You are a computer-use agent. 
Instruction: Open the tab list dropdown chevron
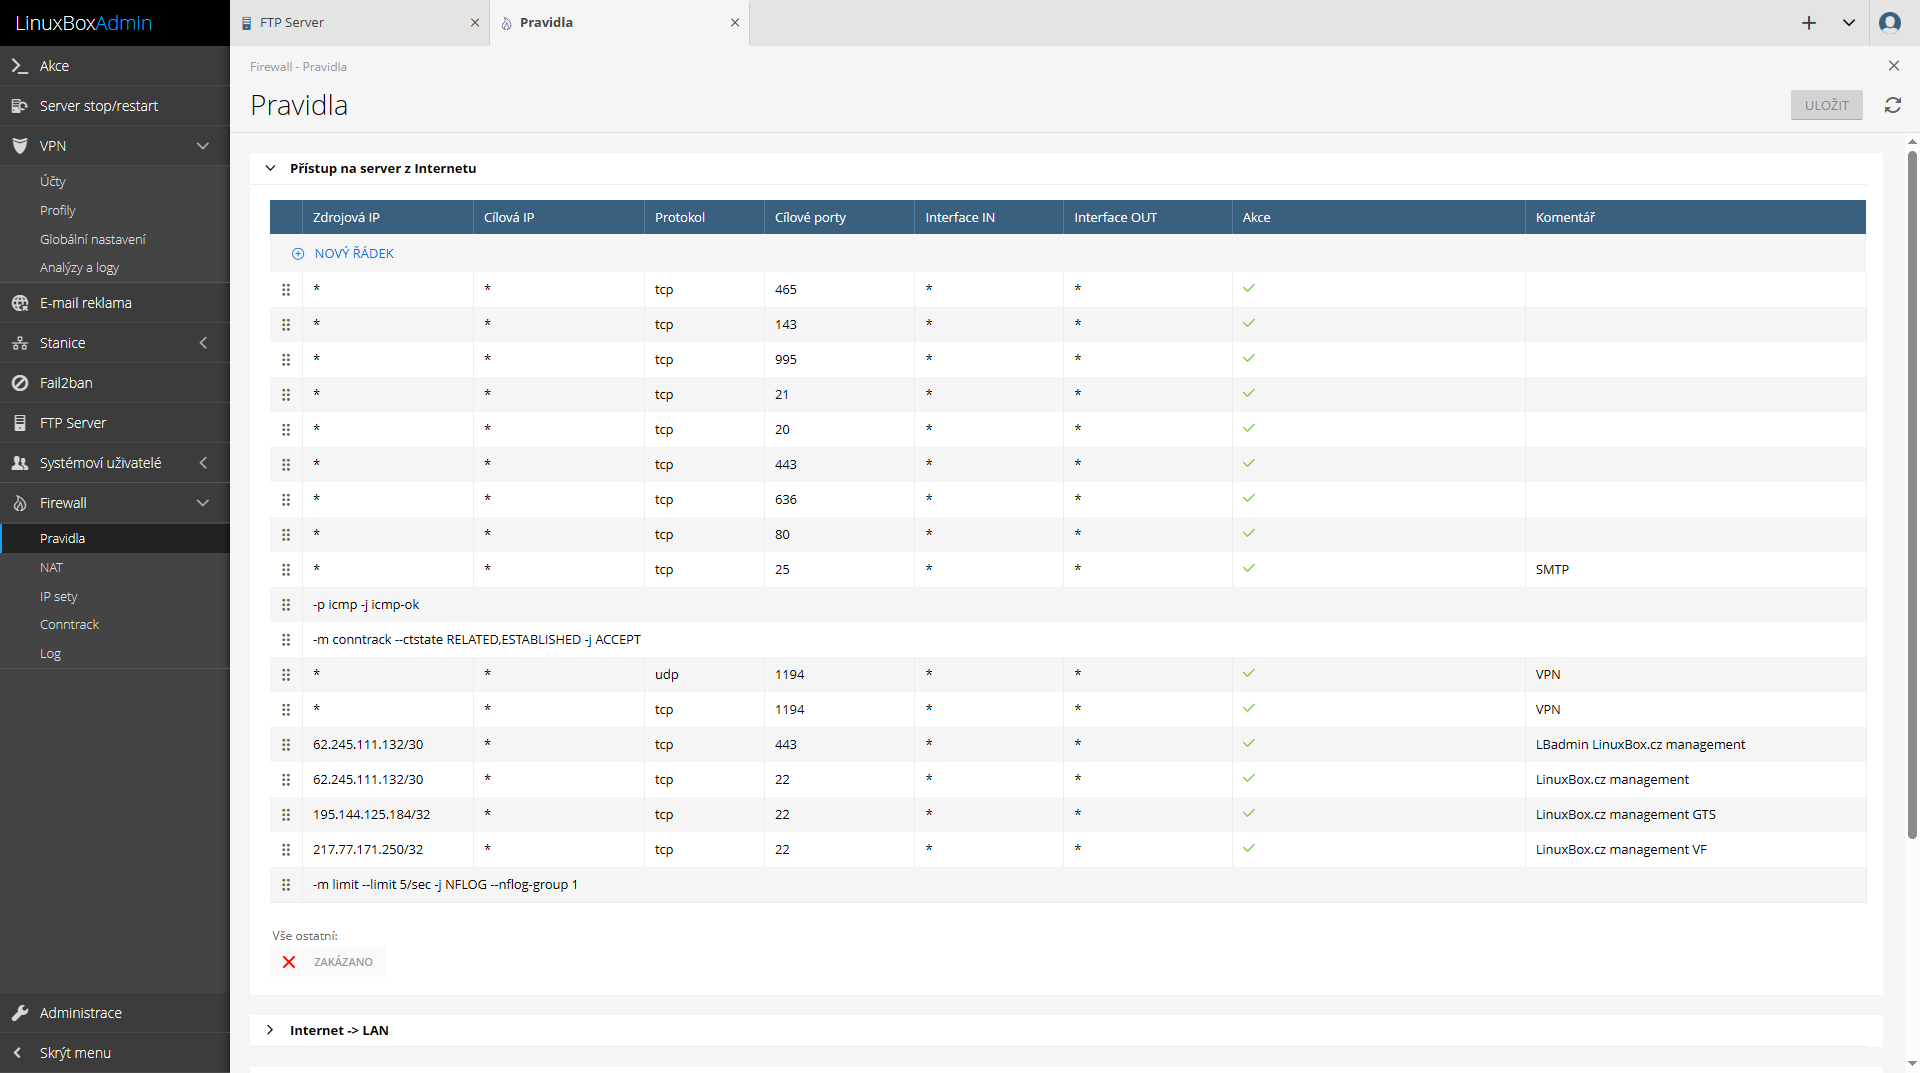1849,22
